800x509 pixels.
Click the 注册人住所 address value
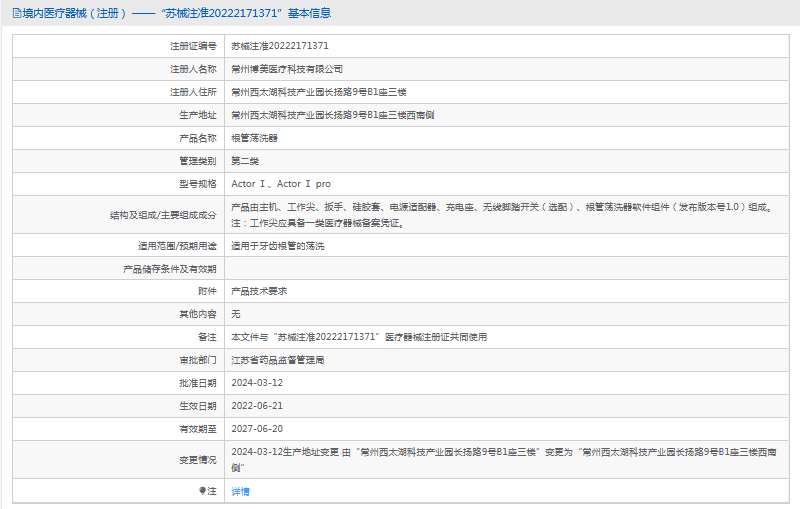(319, 92)
